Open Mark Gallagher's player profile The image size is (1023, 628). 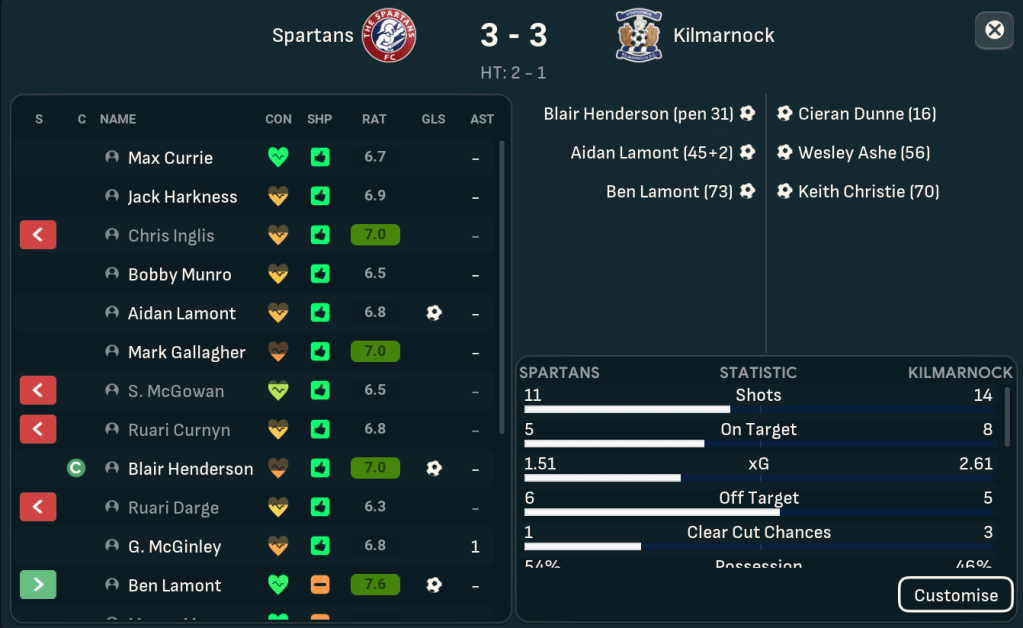(186, 352)
